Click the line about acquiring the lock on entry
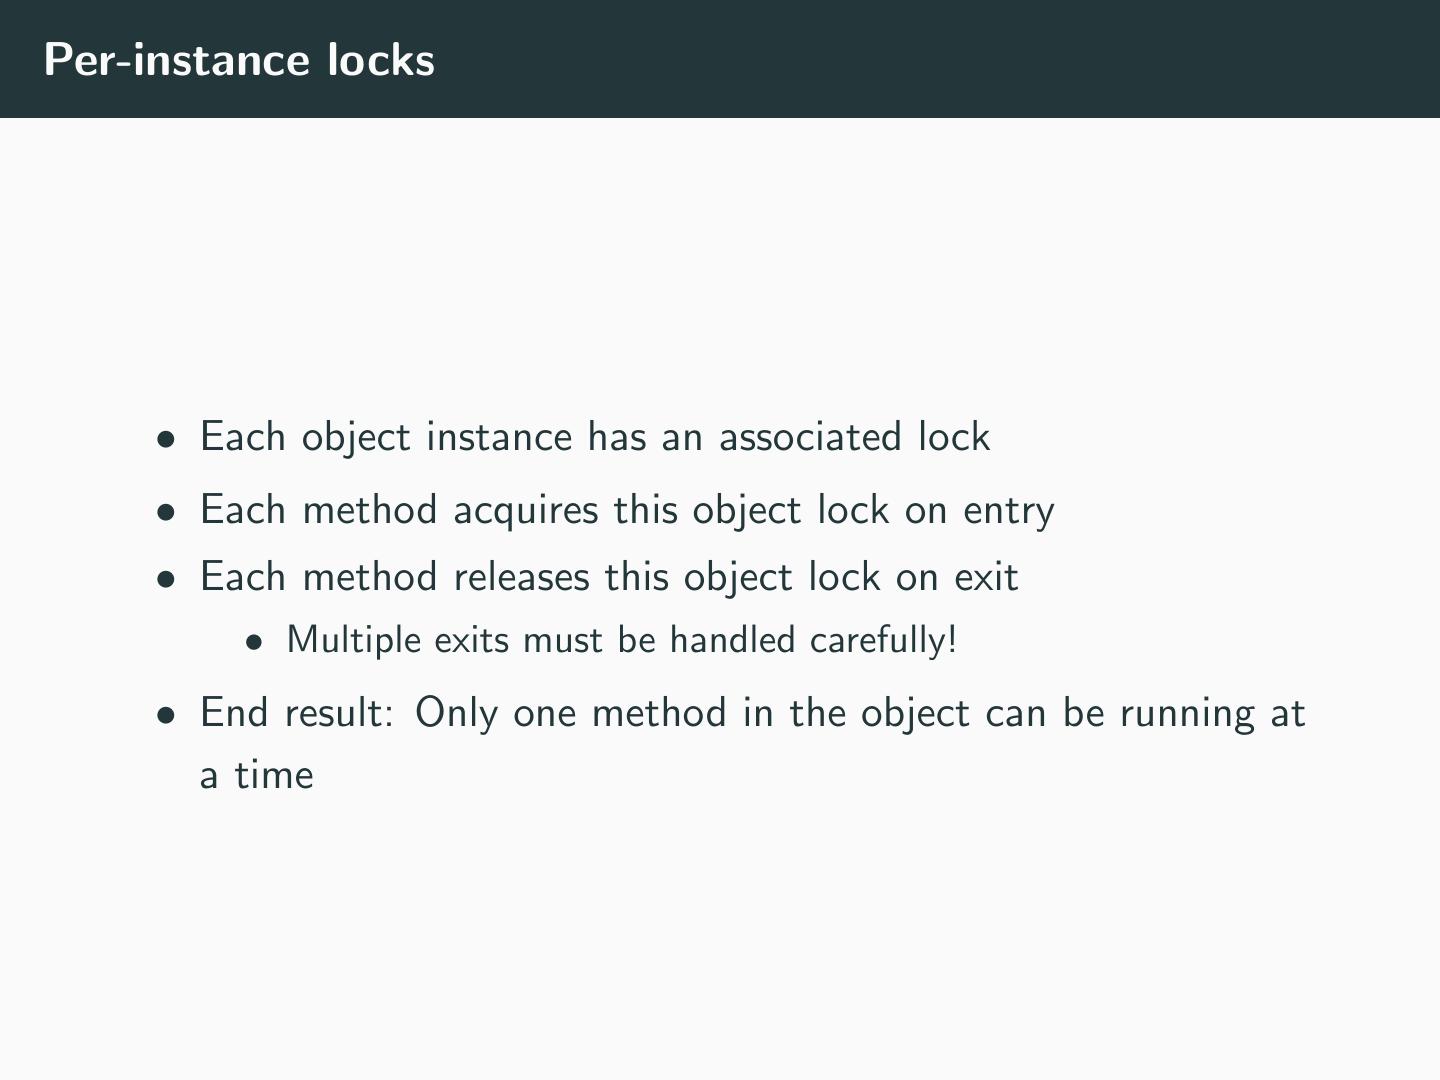This screenshot has width=1440, height=1080. 626,510
